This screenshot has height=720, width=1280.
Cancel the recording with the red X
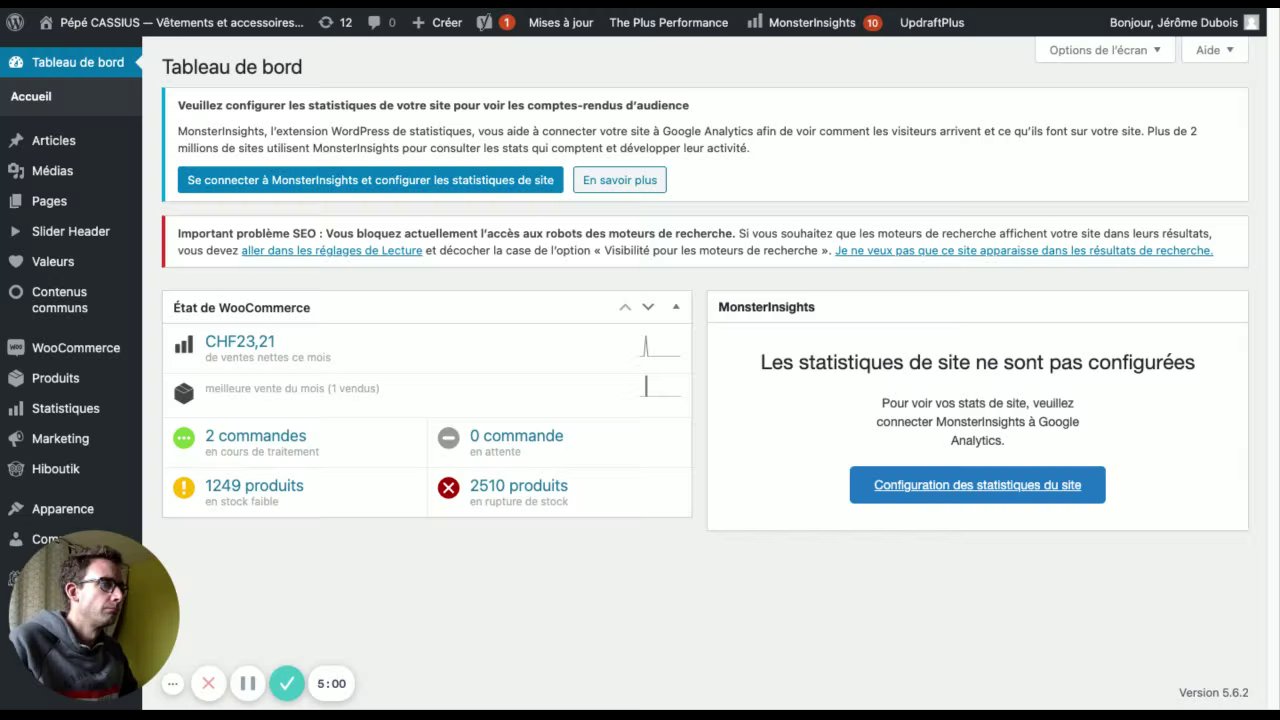point(208,684)
